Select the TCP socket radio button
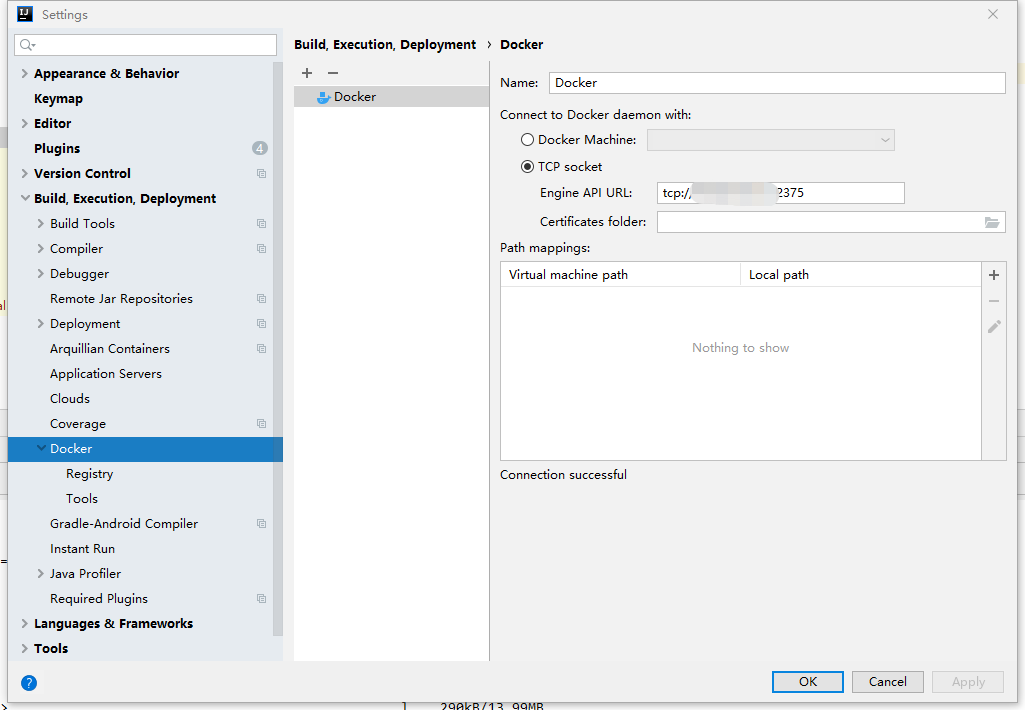This screenshot has height=710, width=1025. 528,167
